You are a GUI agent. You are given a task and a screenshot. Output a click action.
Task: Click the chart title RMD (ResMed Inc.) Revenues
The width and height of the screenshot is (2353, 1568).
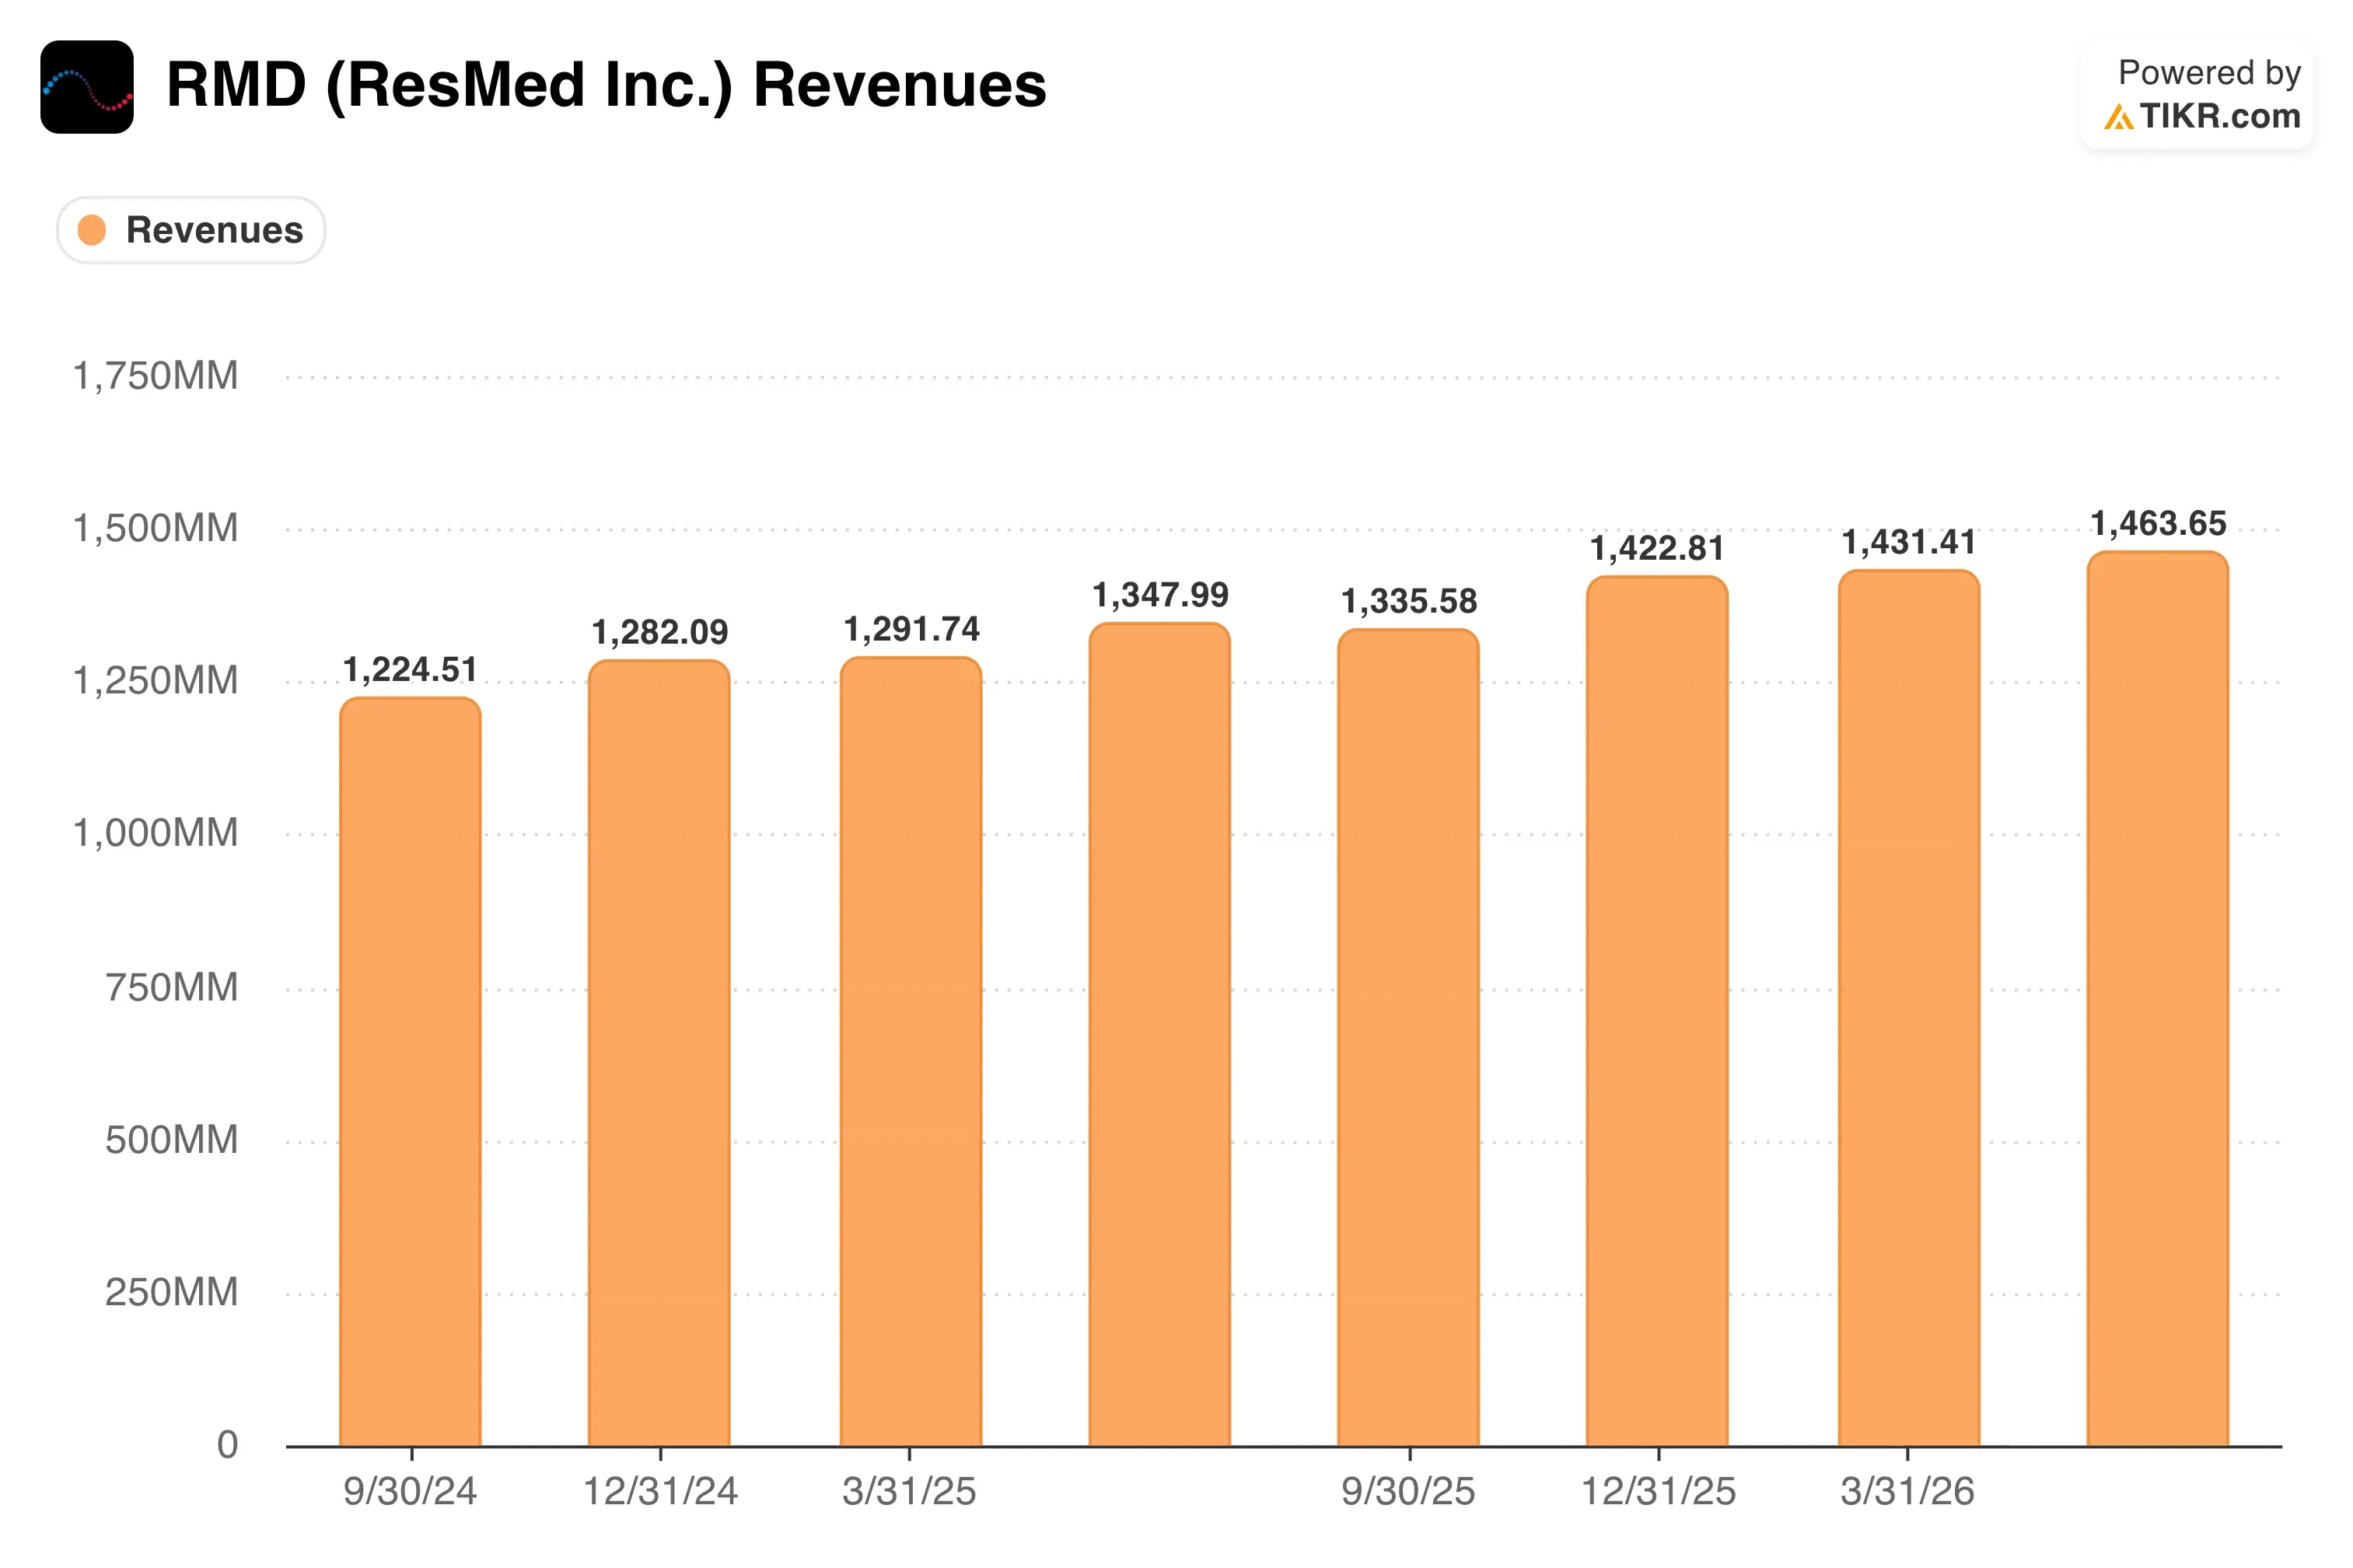(x=606, y=84)
